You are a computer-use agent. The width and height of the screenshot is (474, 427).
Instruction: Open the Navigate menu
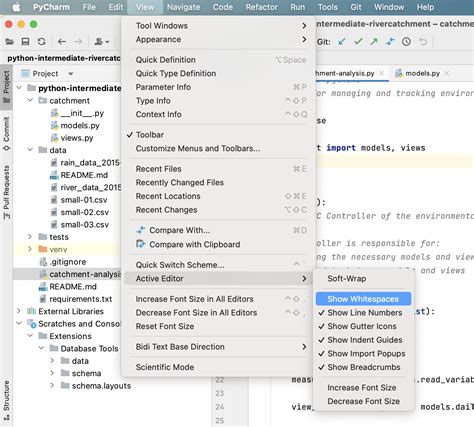183,7
